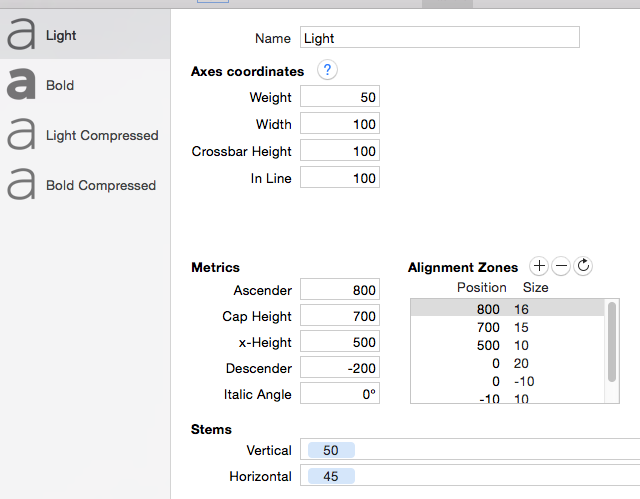Select alignment zone row 0 20

pyautogui.click(x=507, y=363)
